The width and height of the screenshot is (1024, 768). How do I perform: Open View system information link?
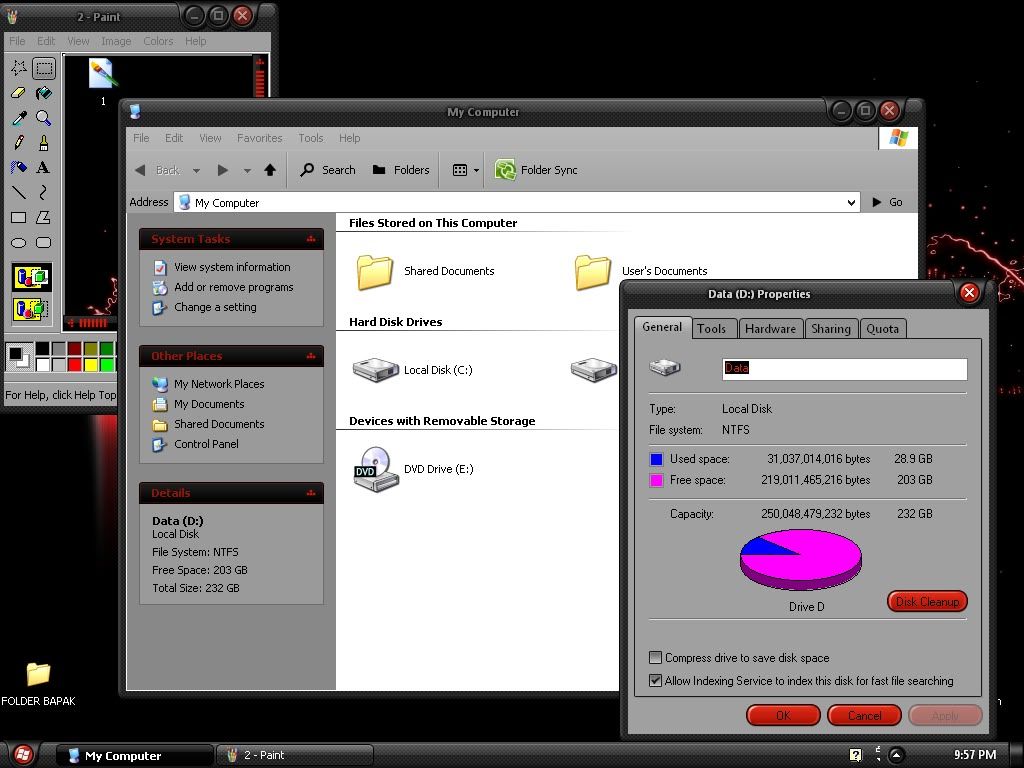click(x=232, y=267)
